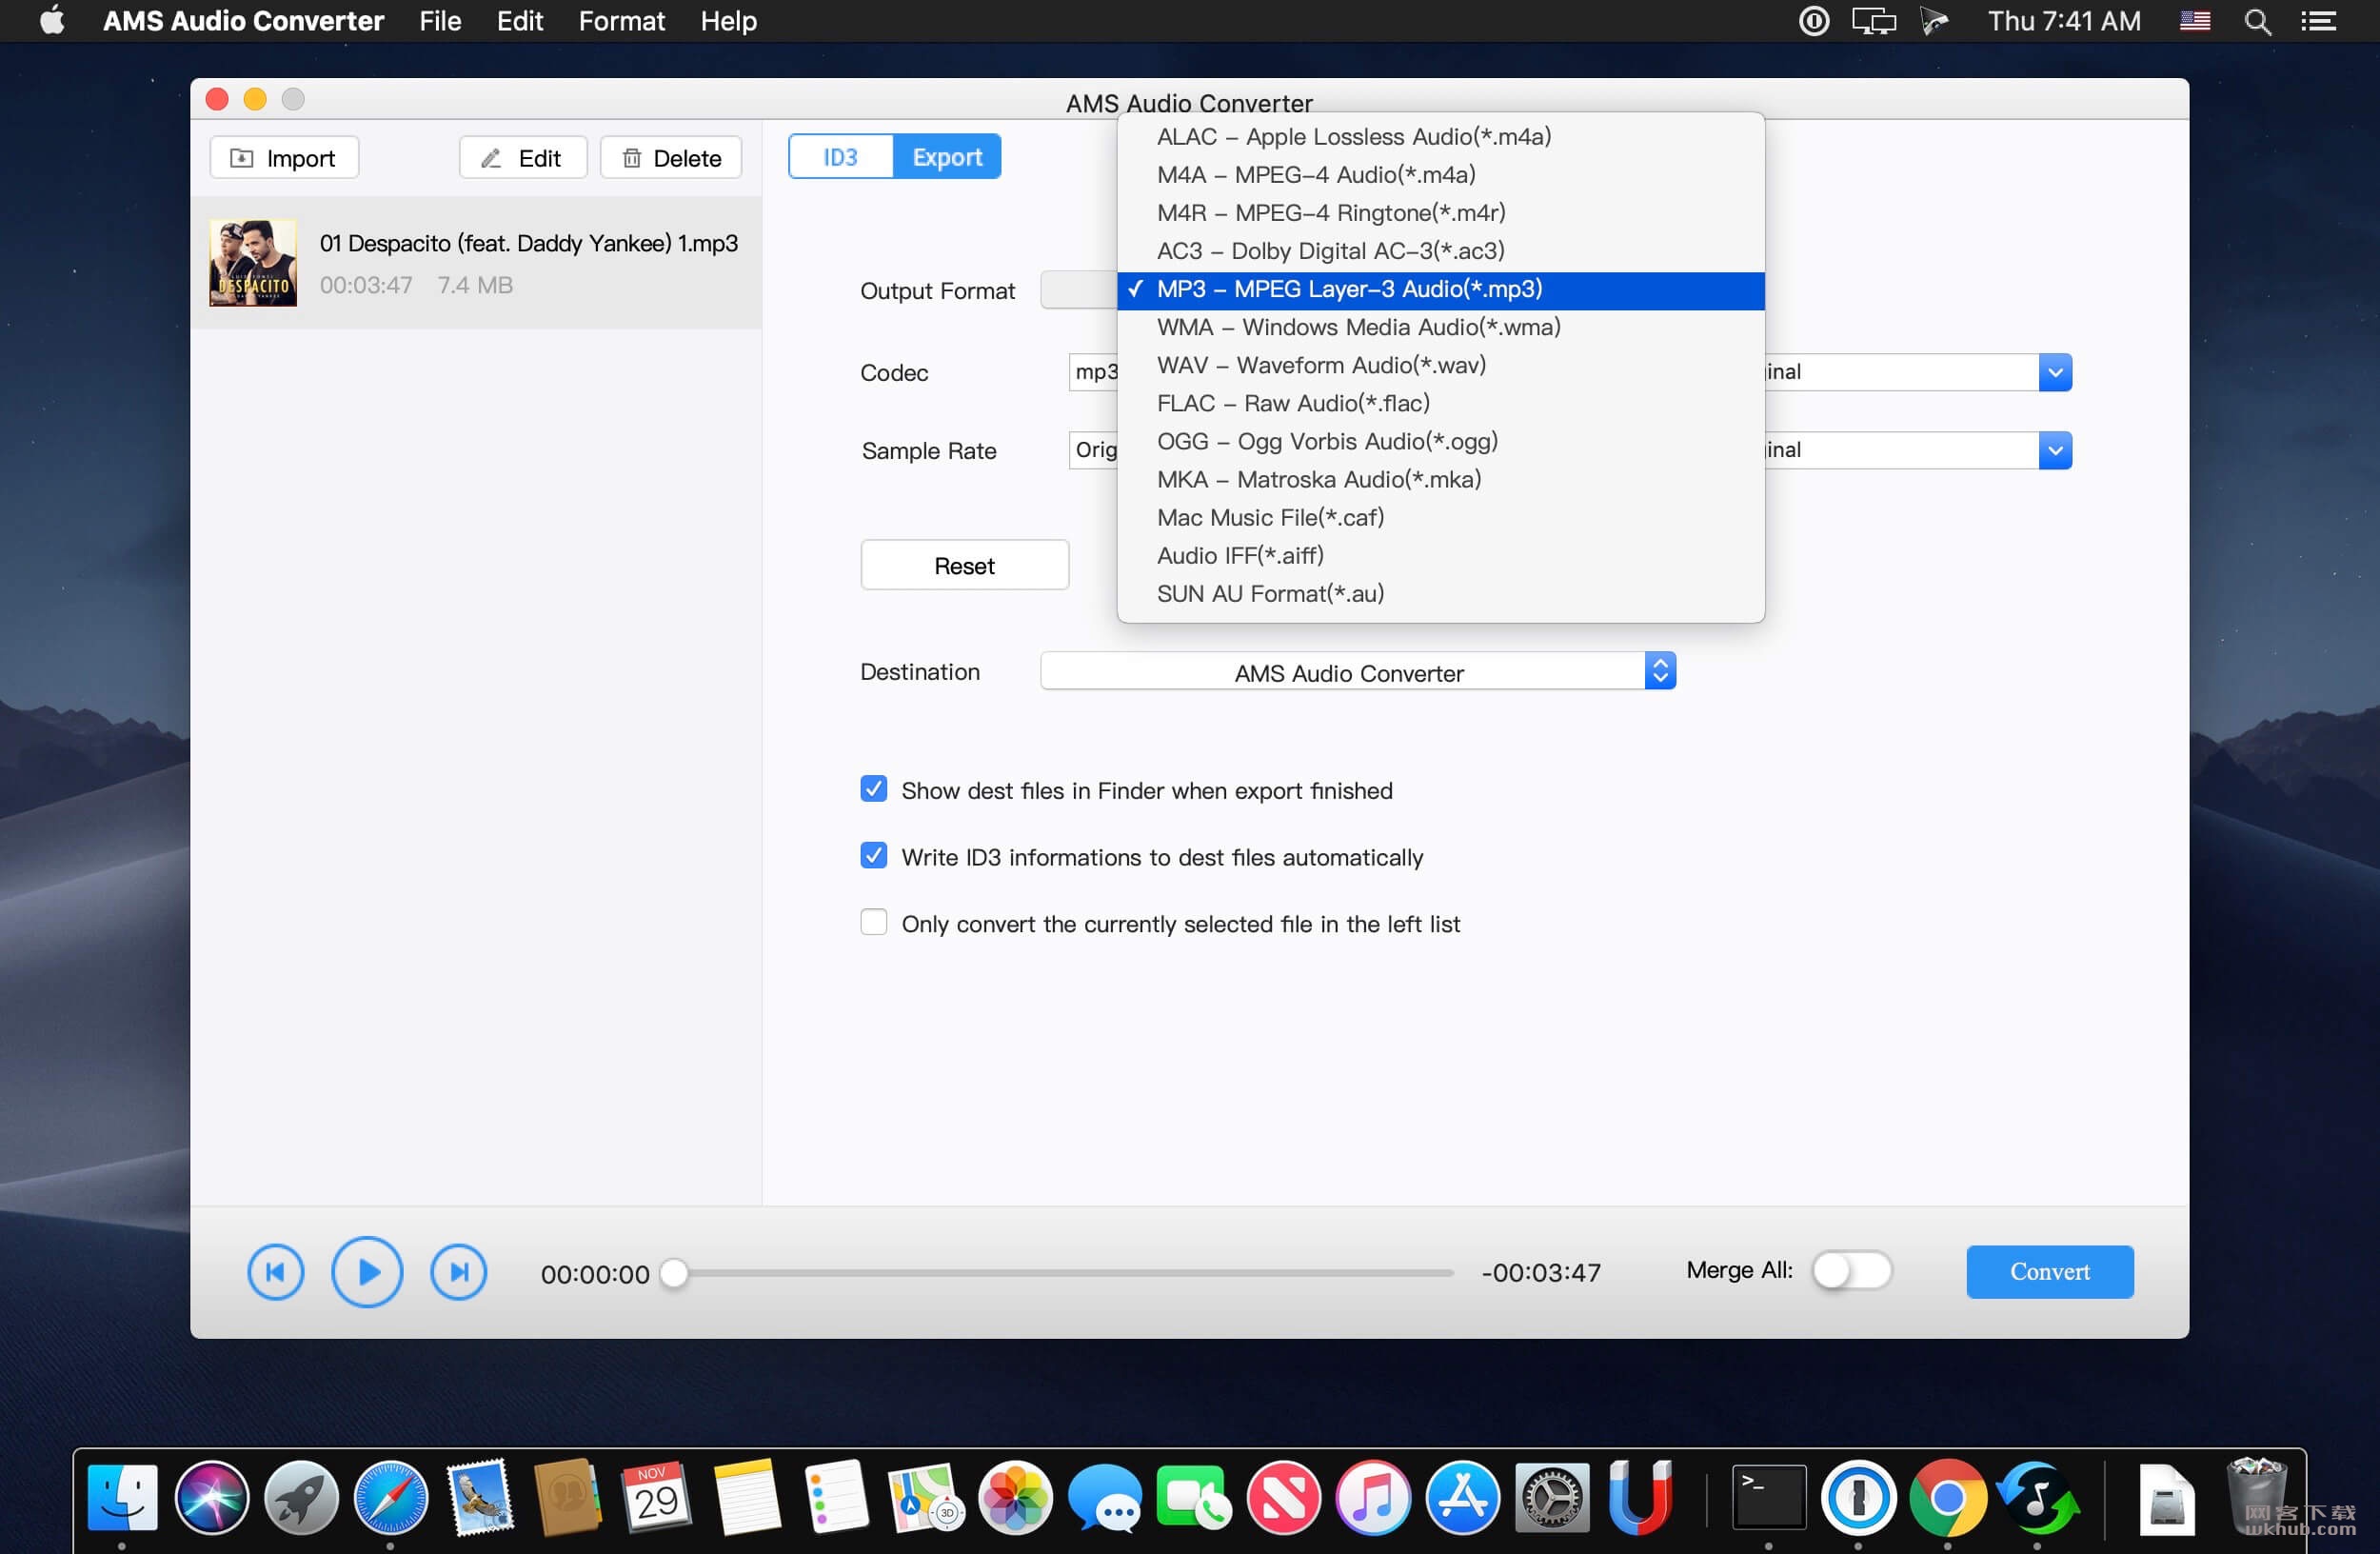
Task: Open iTunes music icon in dock
Action: pos(1373,1498)
